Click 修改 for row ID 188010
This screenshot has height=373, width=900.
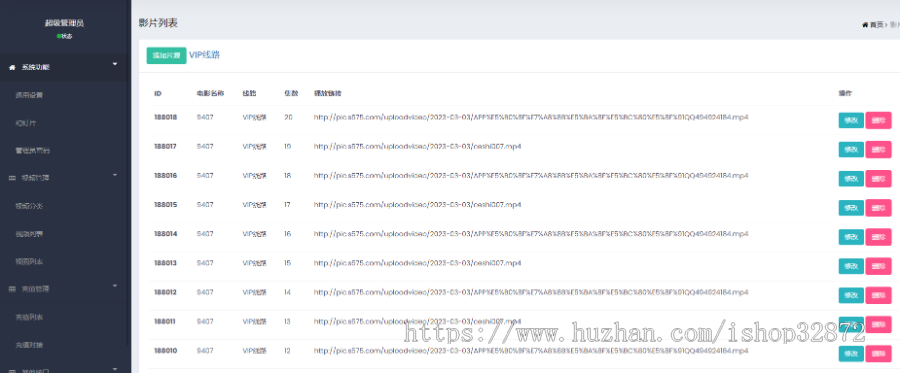point(851,353)
